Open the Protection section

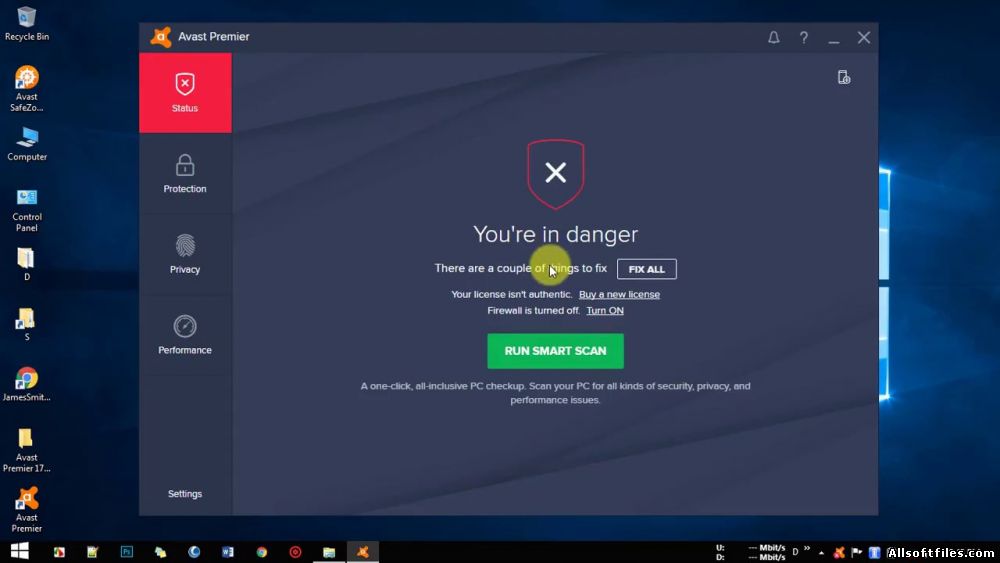tap(185, 173)
